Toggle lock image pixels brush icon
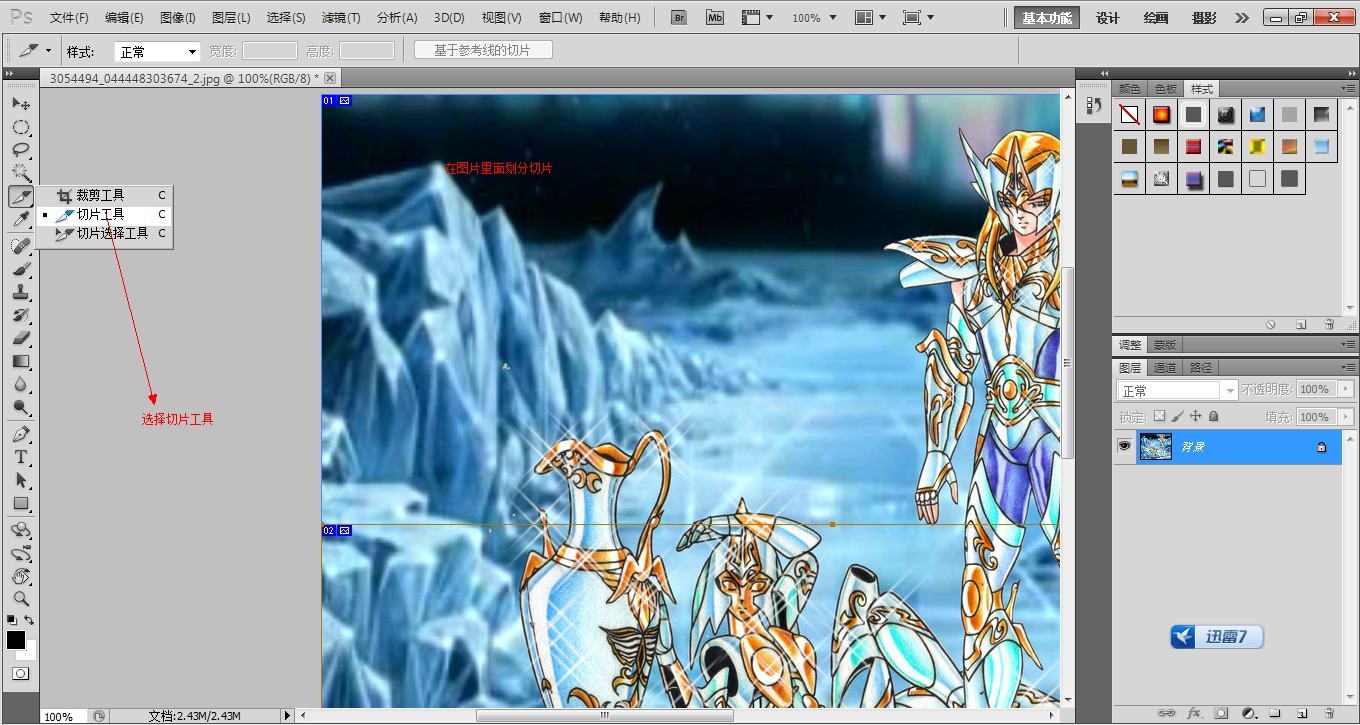 1177,415
